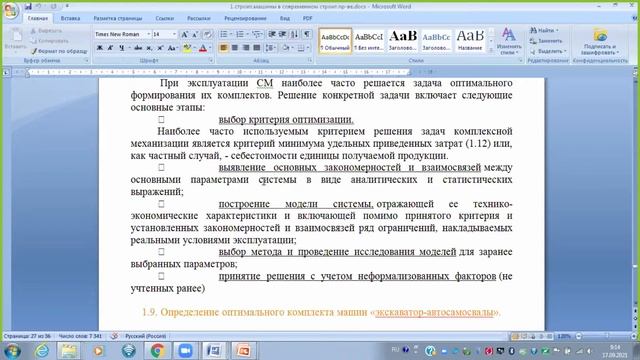Image resolution: width=640 pixels, height=360 pixels.
Task: Apply Обычный style from gallery
Action: 335,41
